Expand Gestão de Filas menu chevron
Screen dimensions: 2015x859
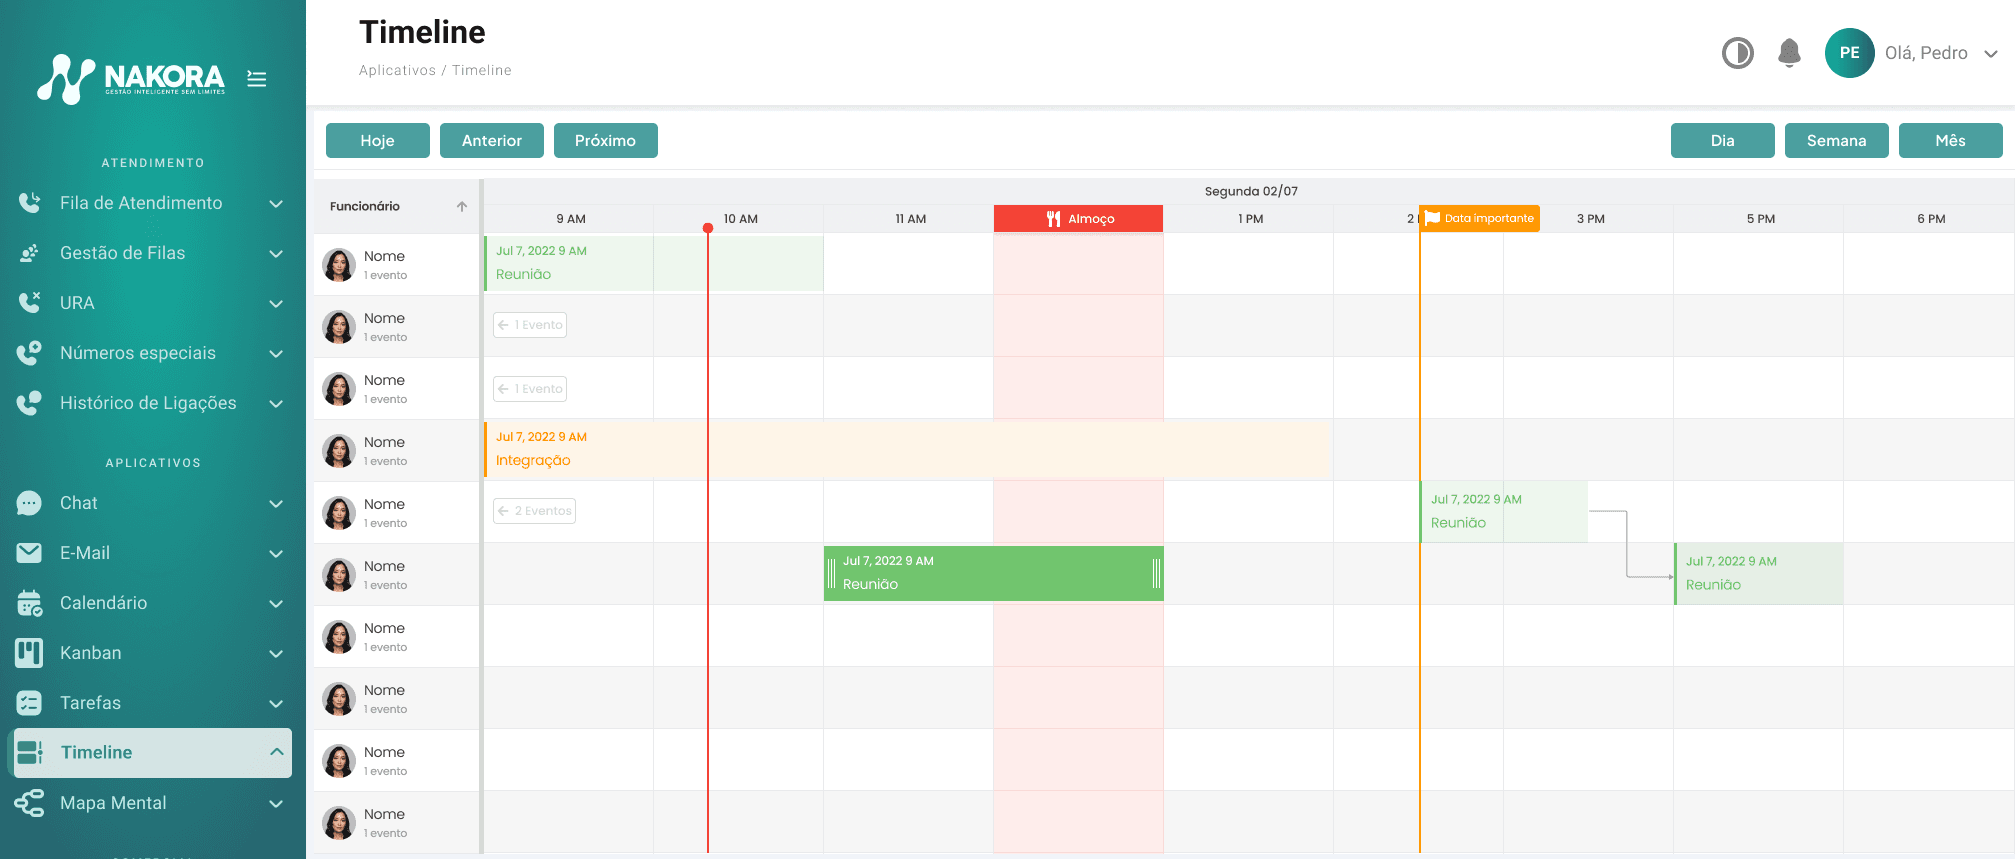click(x=276, y=254)
